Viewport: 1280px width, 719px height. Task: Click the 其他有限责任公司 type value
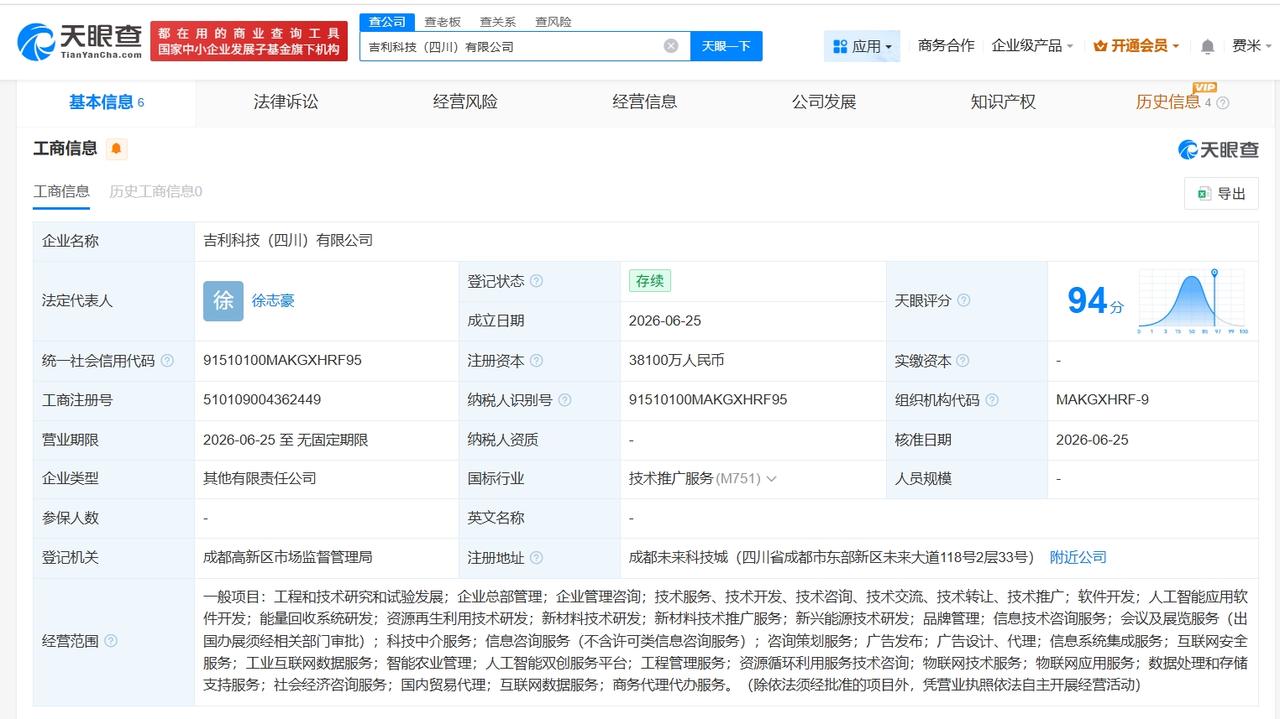tap(260, 479)
